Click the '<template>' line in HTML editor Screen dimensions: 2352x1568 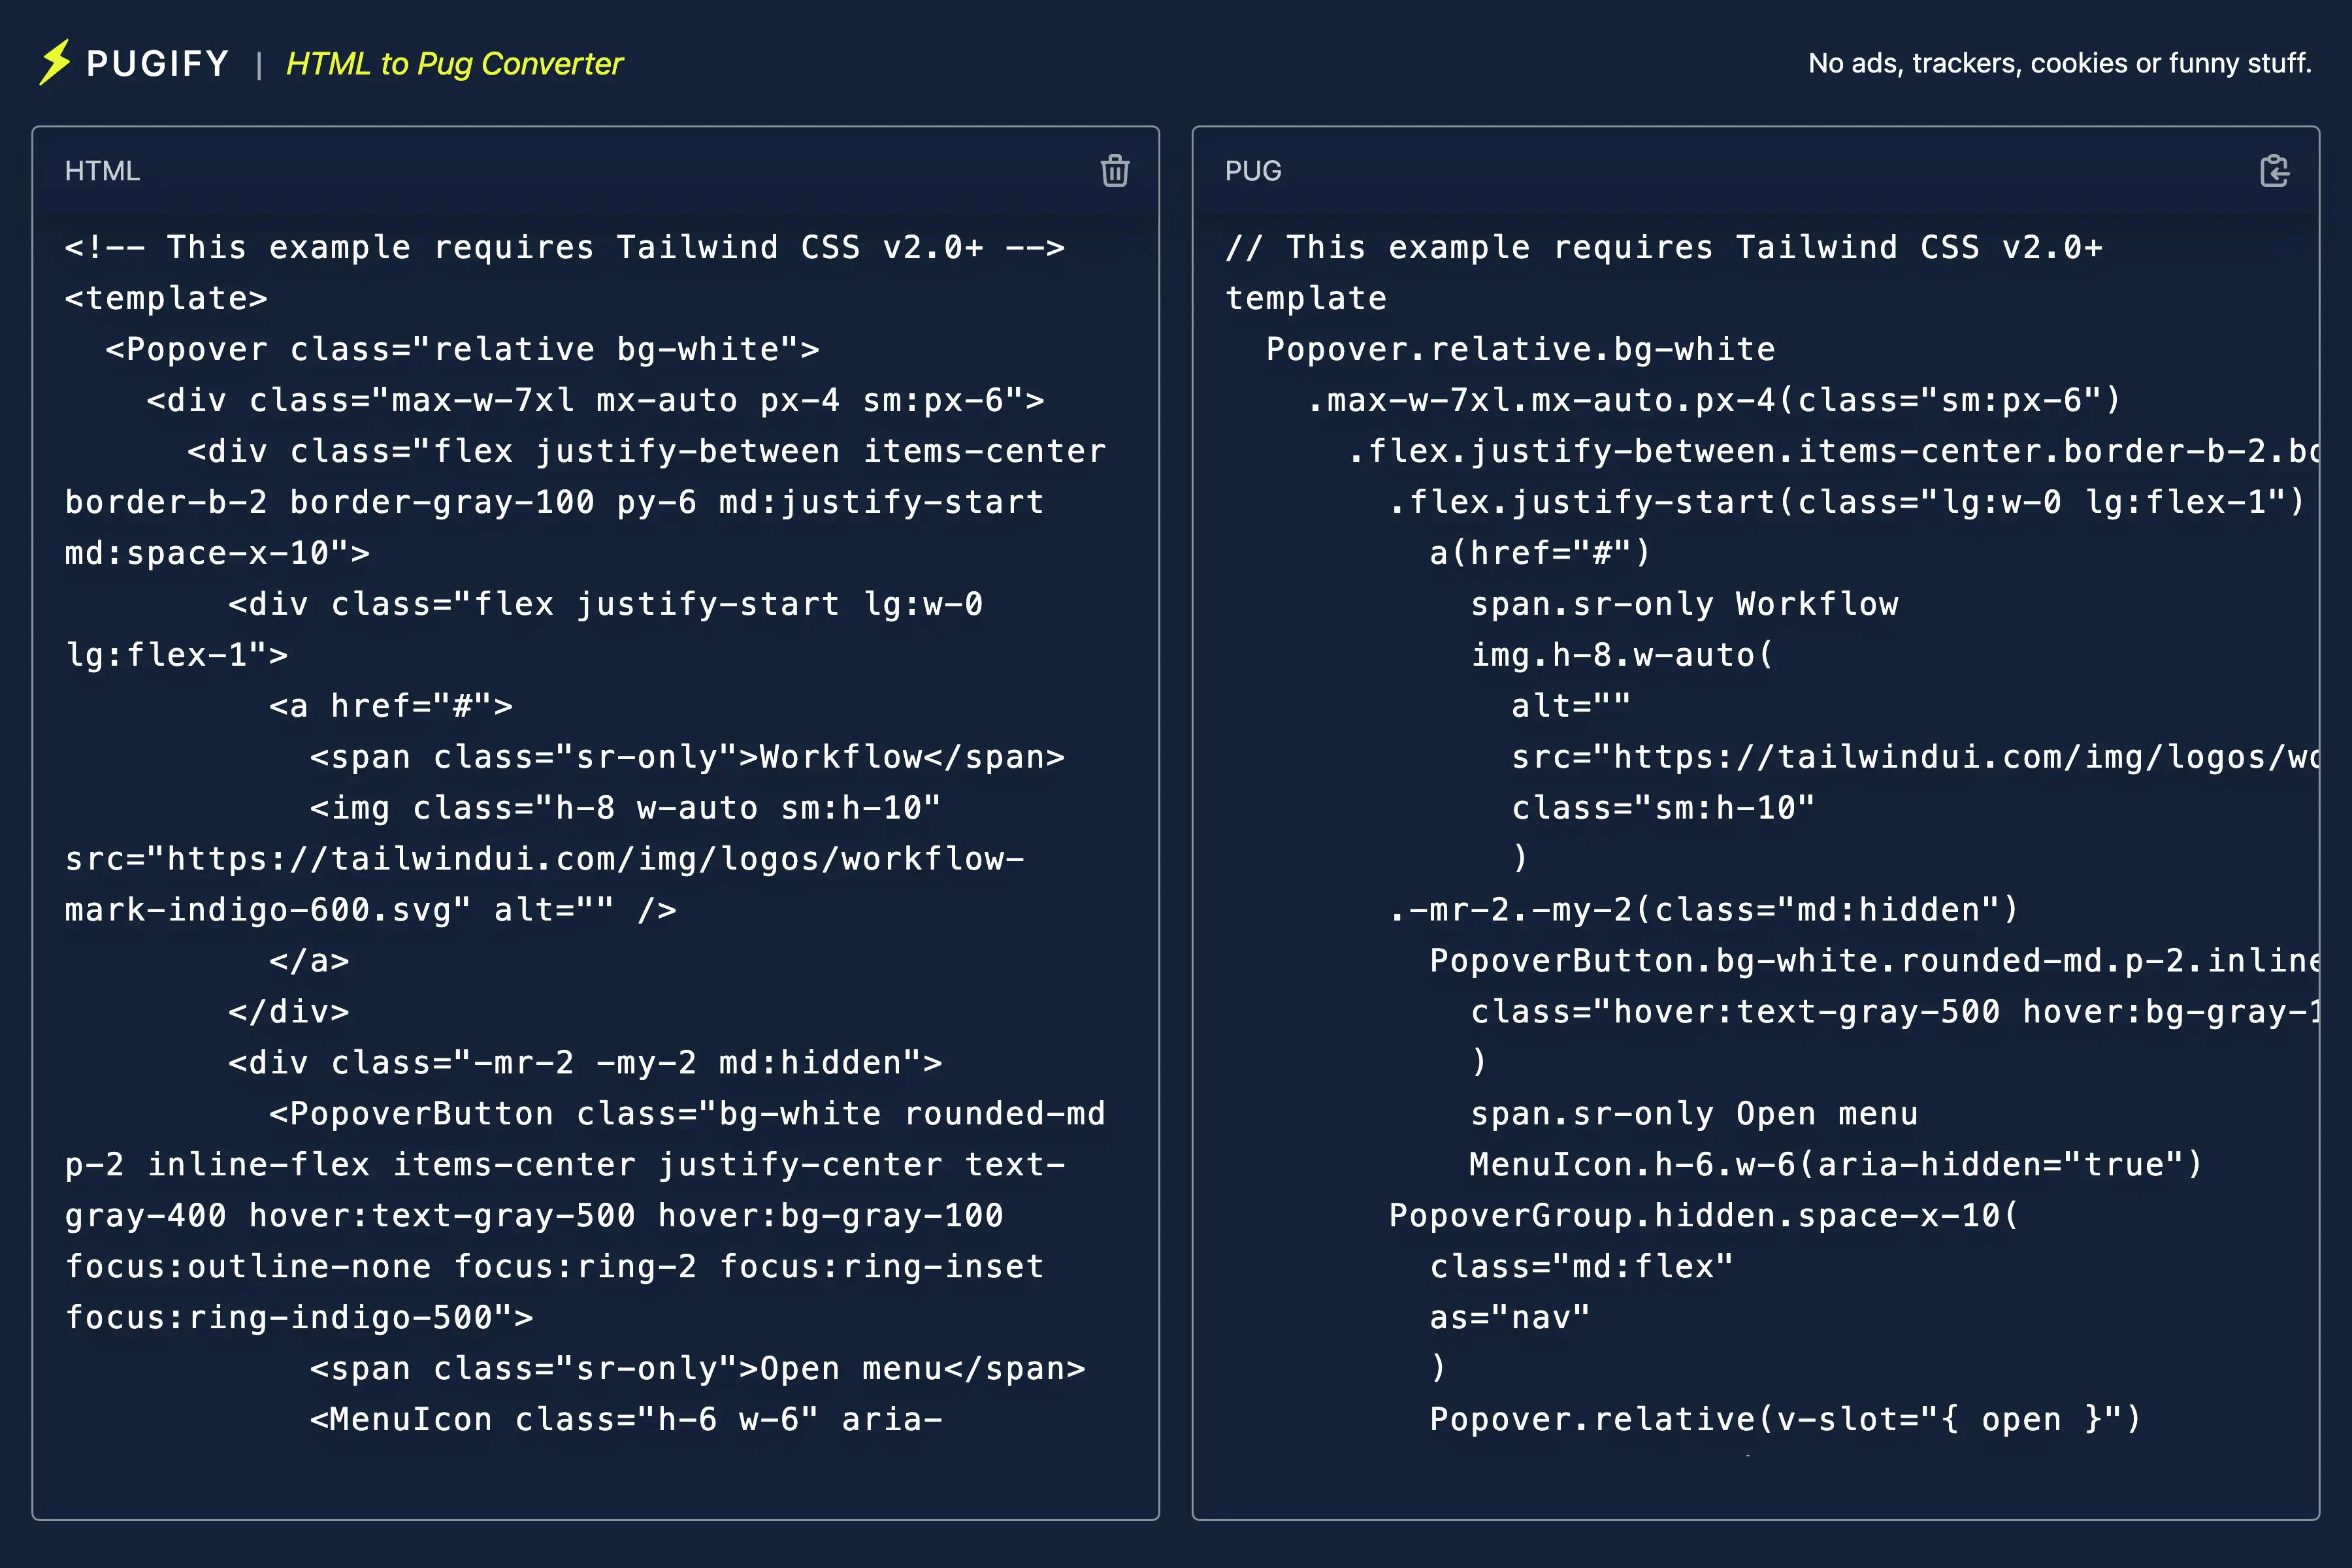point(166,298)
